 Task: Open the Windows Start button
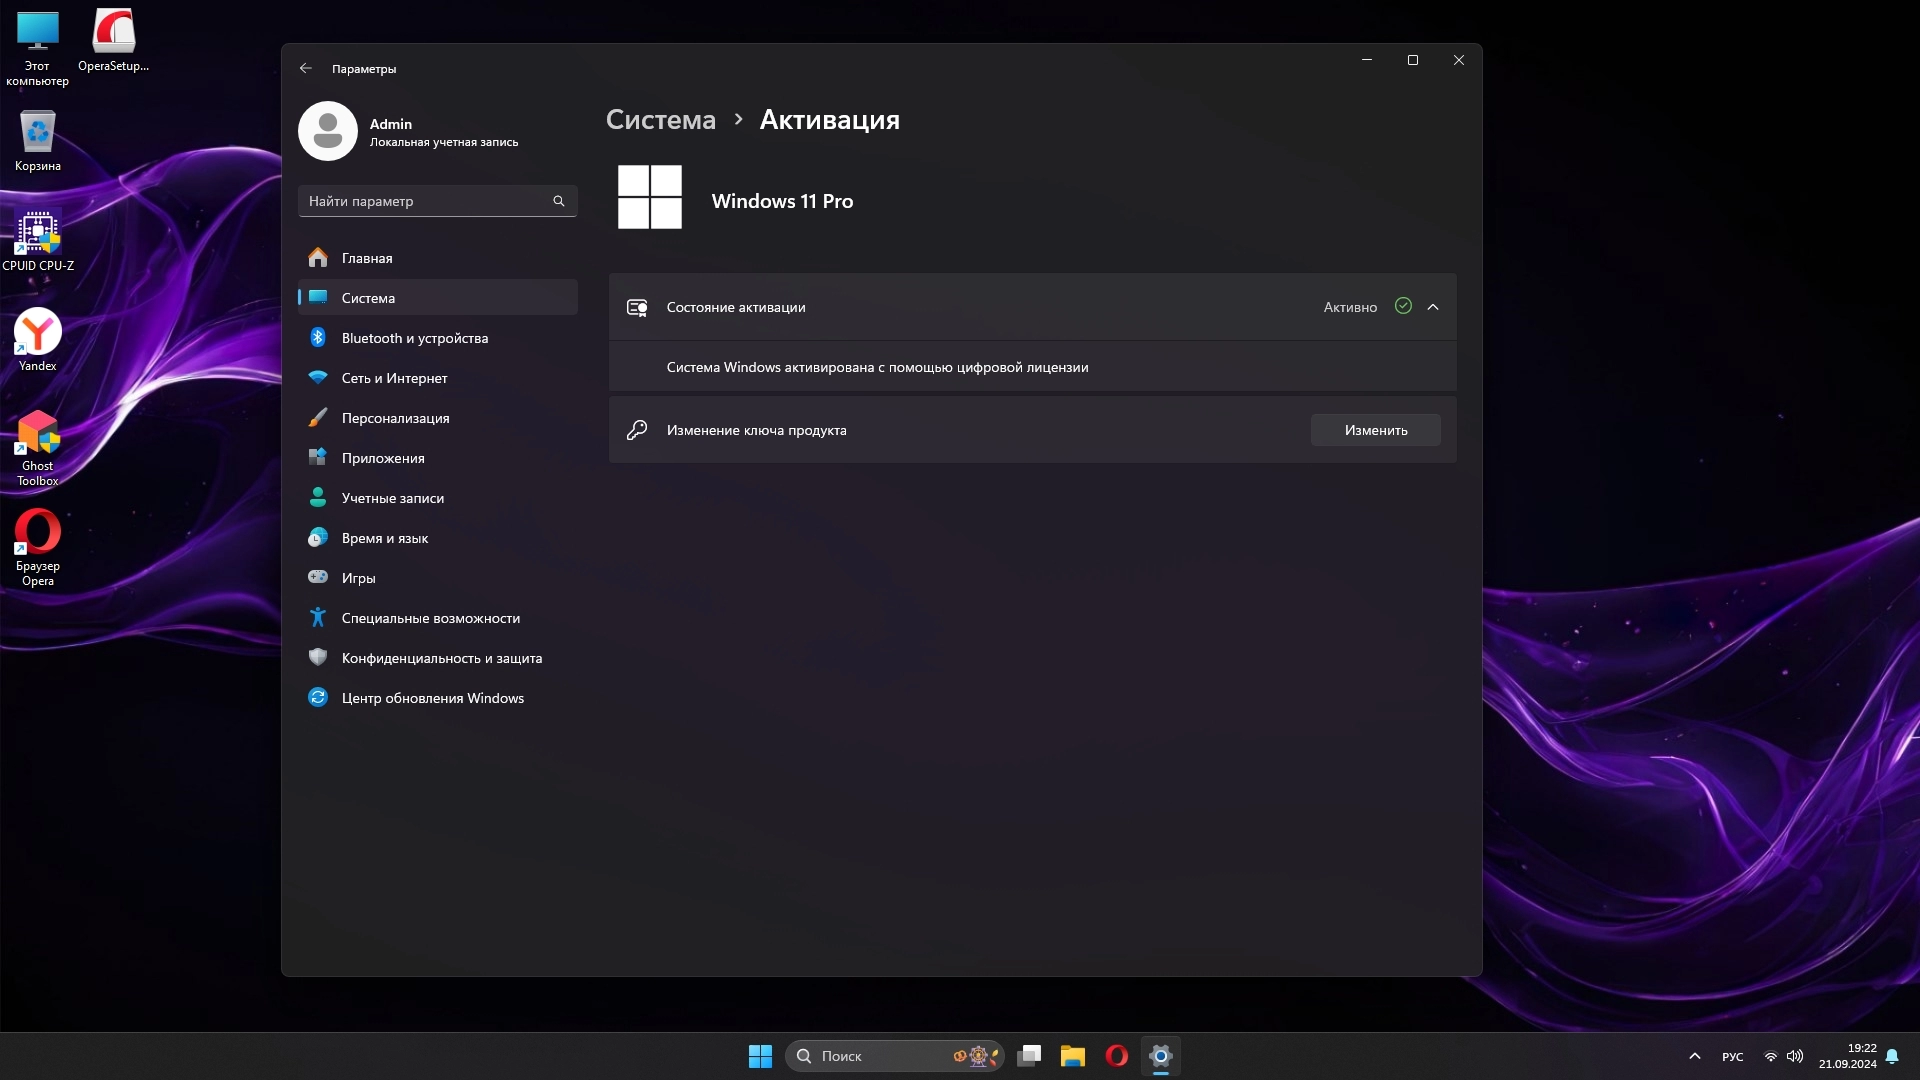tap(760, 1056)
